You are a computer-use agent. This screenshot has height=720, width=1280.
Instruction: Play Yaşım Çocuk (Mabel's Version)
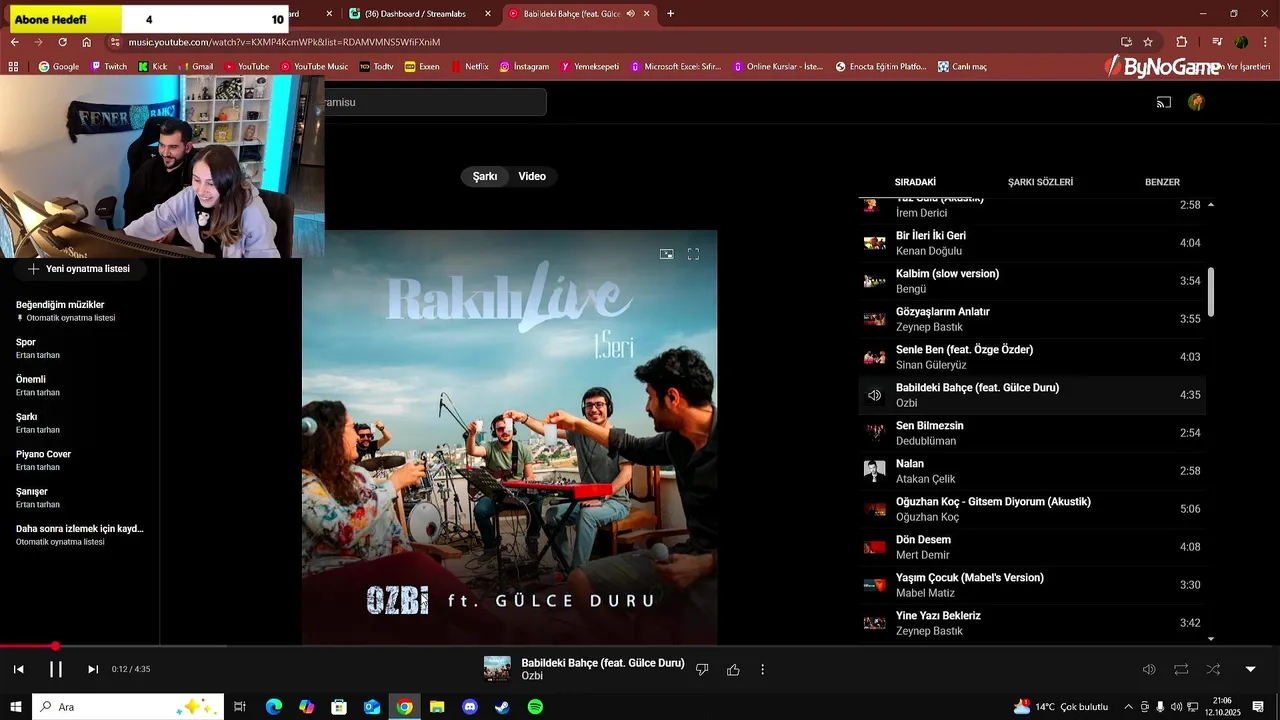pyautogui.click(x=1032, y=585)
